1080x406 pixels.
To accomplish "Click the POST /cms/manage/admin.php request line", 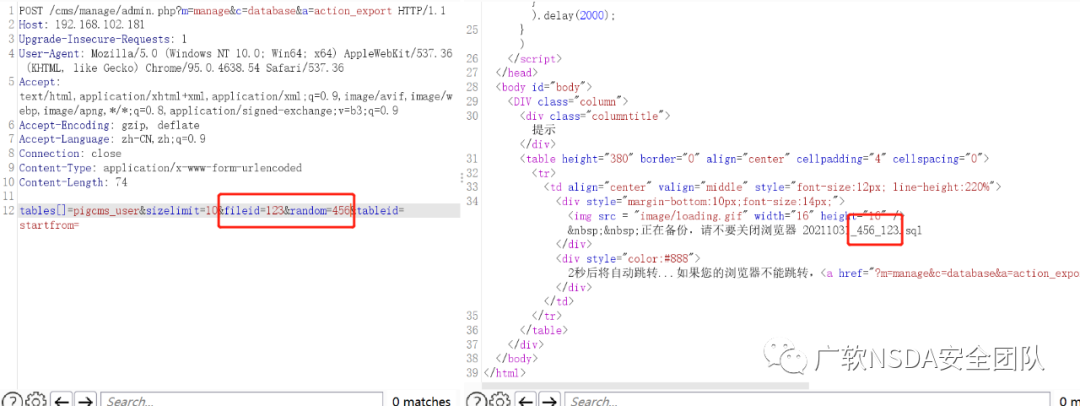I will click(x=232, y=10).
